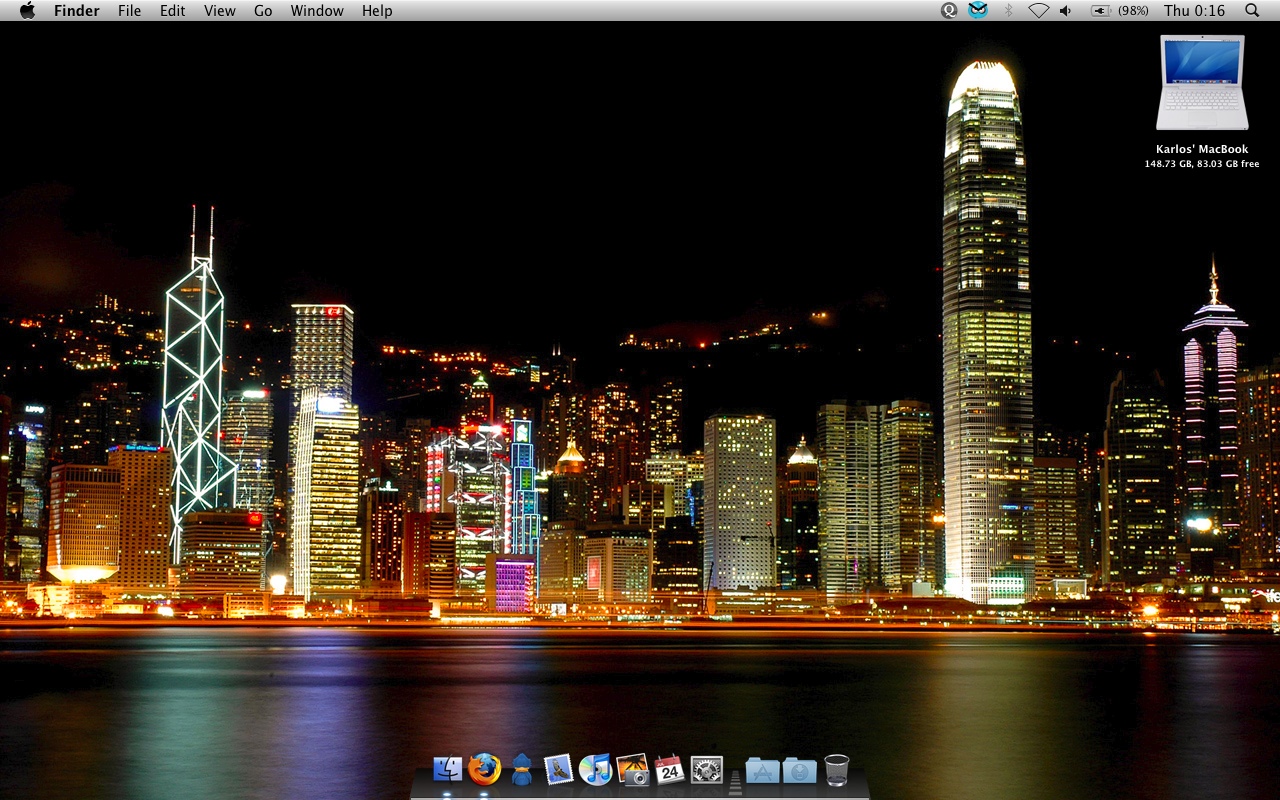Open Mail stamp icon in dock
1280x800 pixels.
click(558, 769)
